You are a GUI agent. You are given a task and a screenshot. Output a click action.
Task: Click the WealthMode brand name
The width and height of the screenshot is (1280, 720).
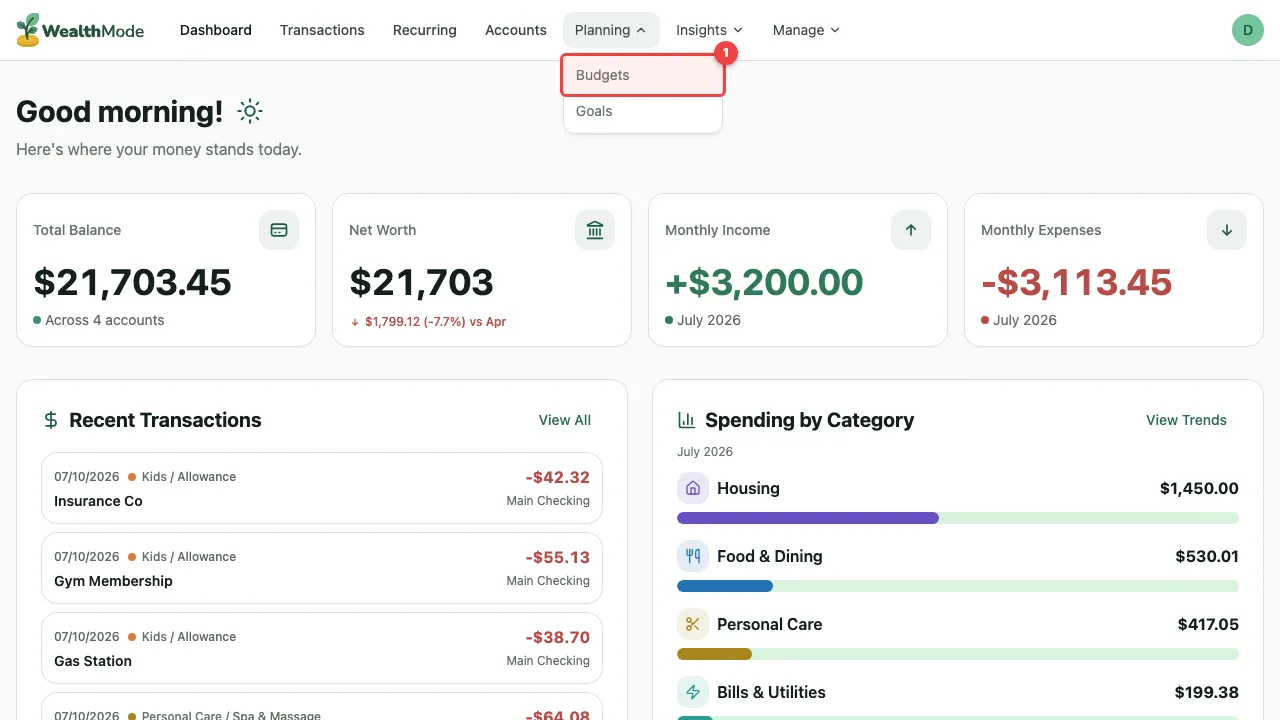(94, 30)
